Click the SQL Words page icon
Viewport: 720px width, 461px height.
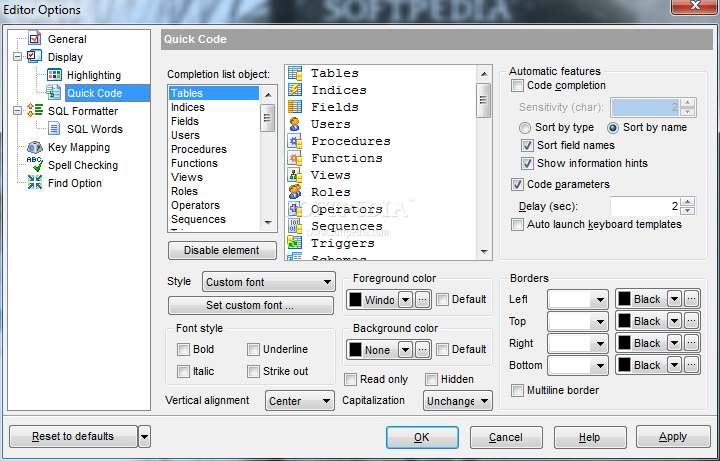point(54,129)
